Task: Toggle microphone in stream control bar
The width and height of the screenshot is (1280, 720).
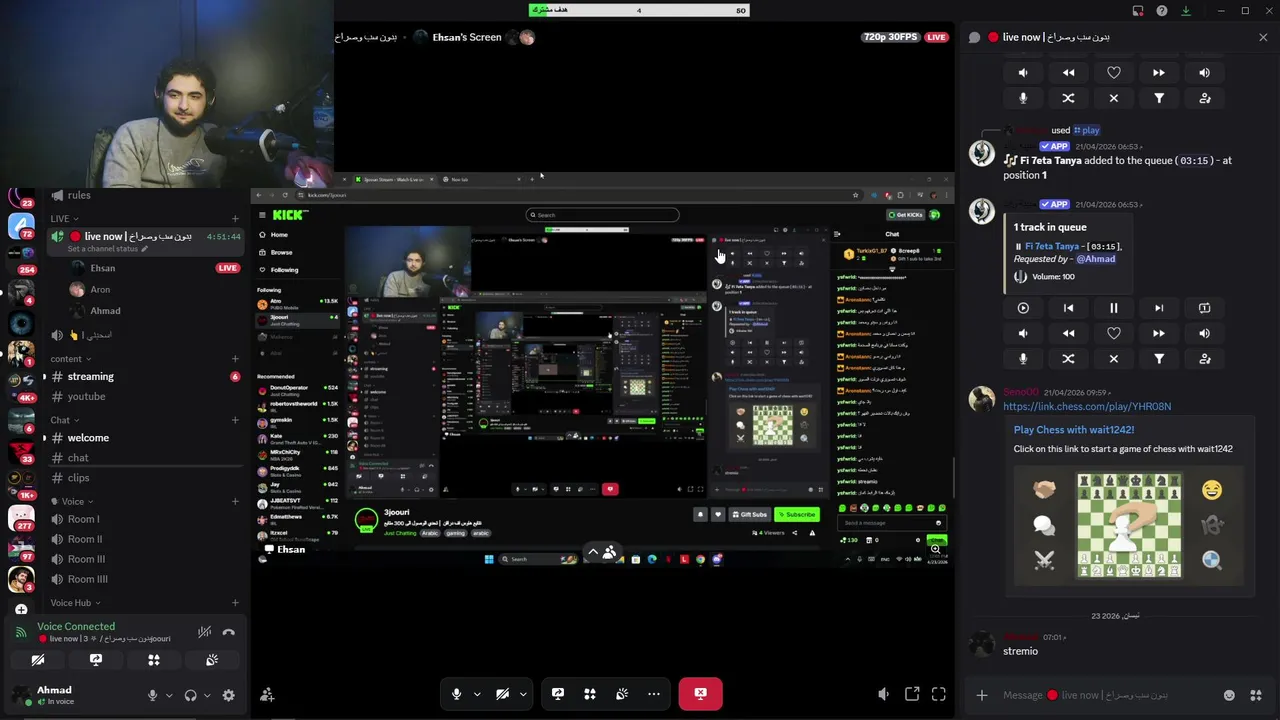Action: click(456, 694)
